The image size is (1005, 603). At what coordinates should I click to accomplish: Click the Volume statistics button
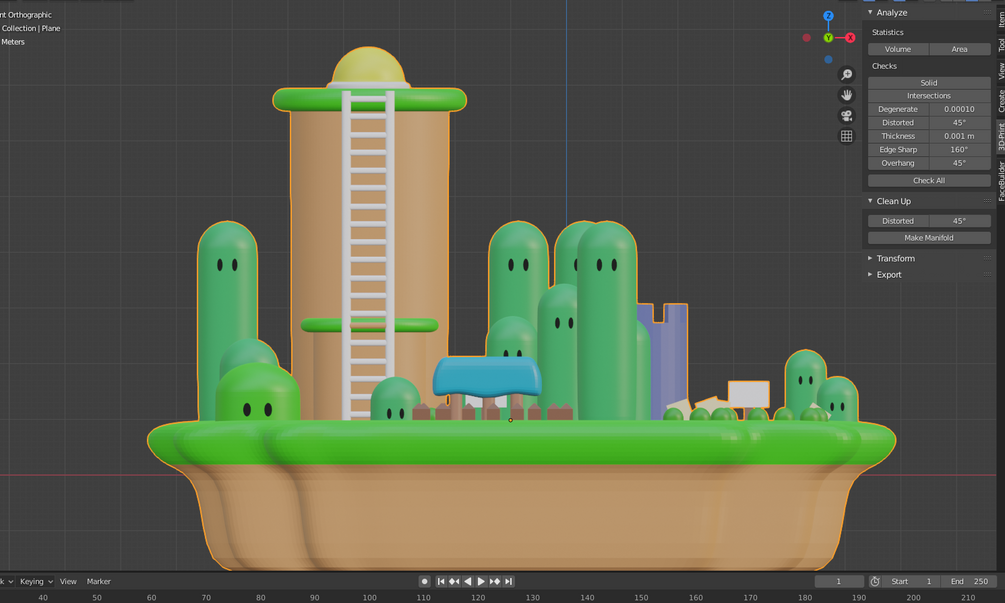[x=898, y=49]
